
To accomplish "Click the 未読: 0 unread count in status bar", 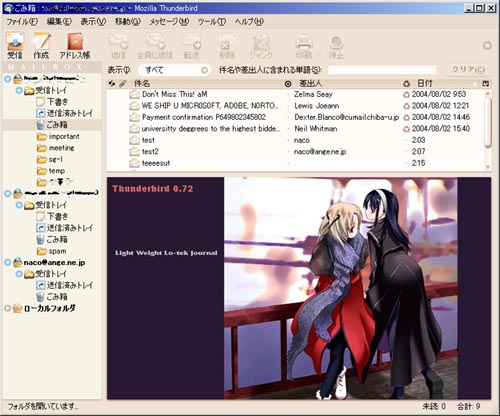I will [x=434, y=406].
